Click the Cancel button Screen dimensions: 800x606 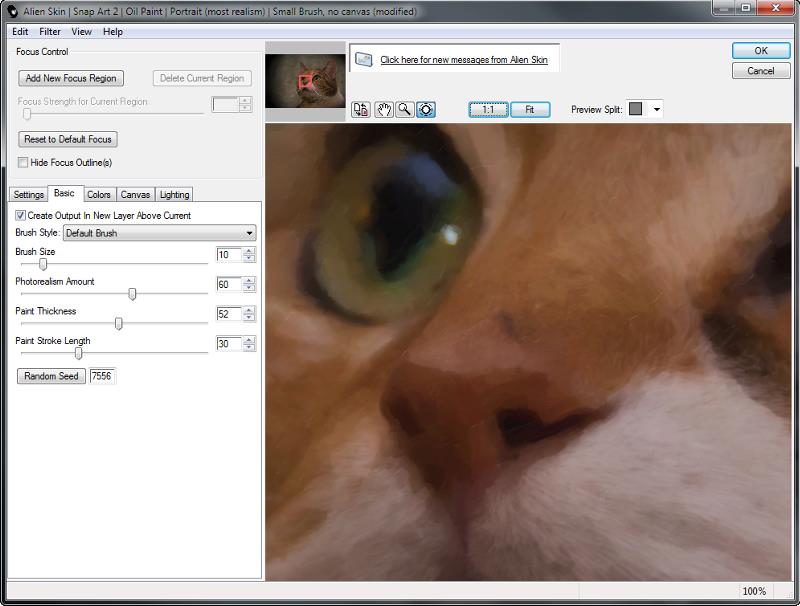click(761, 71)
